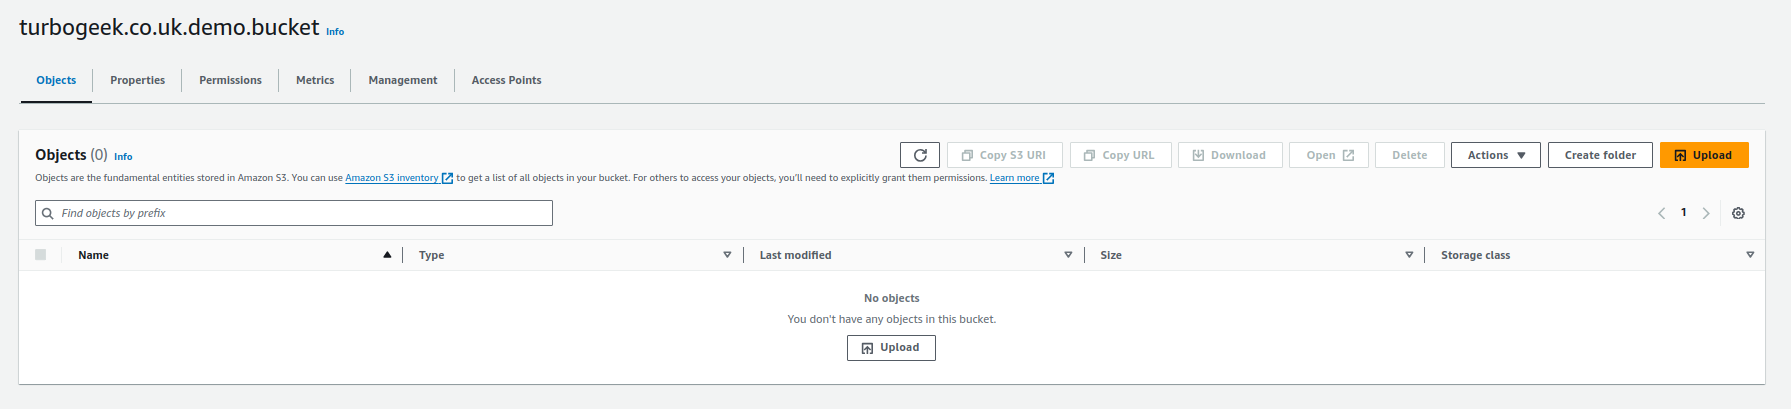Sort by Storage class column arrow
The width and height of the screenshot is (1791, 409).
tap(1750, 255)
